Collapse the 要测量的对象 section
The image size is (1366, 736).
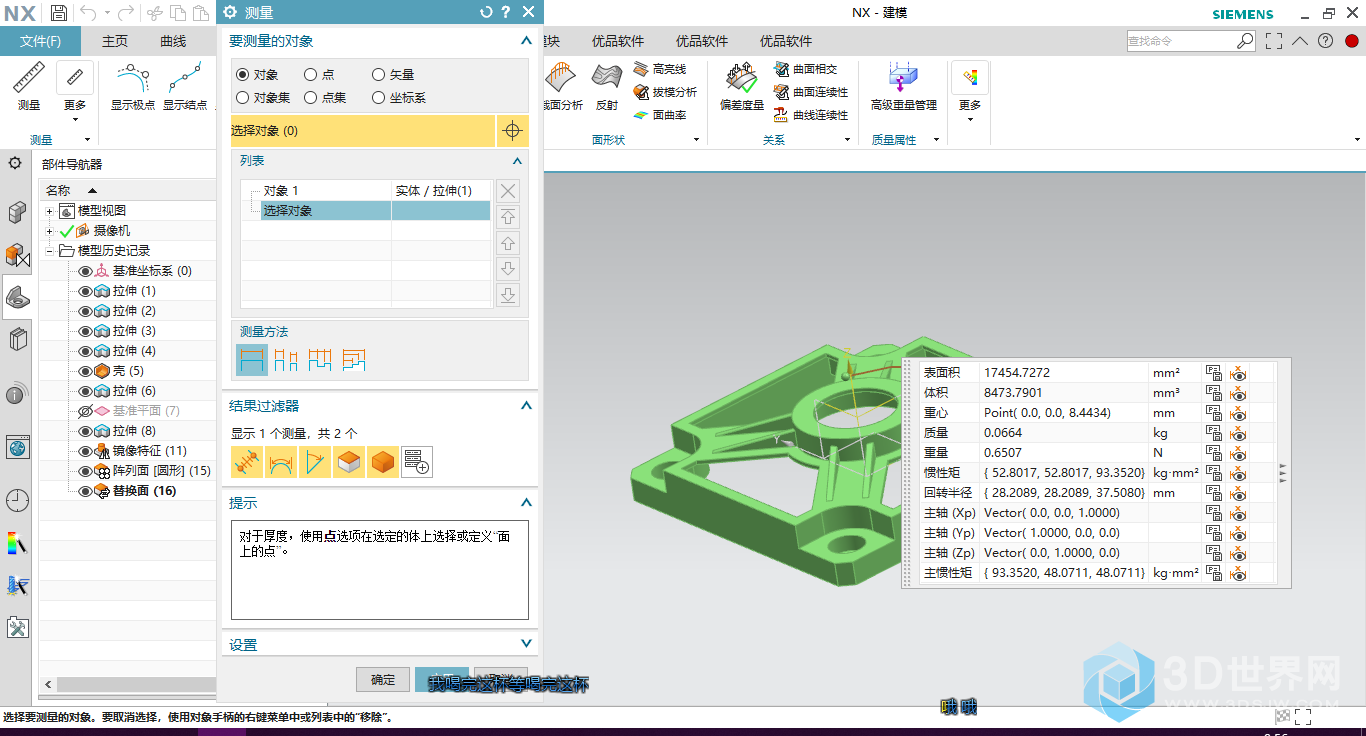point(526,41)
